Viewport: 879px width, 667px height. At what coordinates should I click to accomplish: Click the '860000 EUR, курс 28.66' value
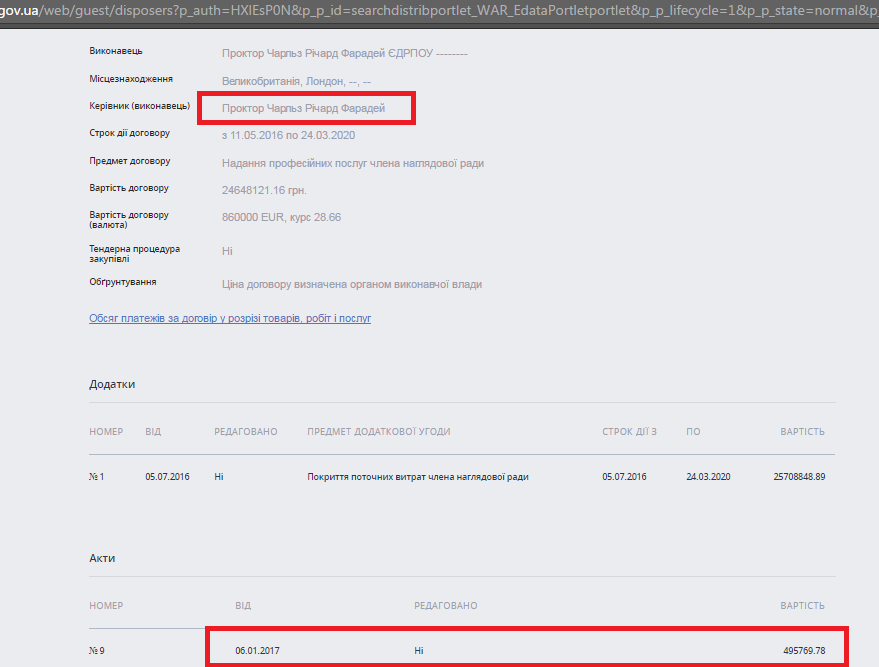281,217
